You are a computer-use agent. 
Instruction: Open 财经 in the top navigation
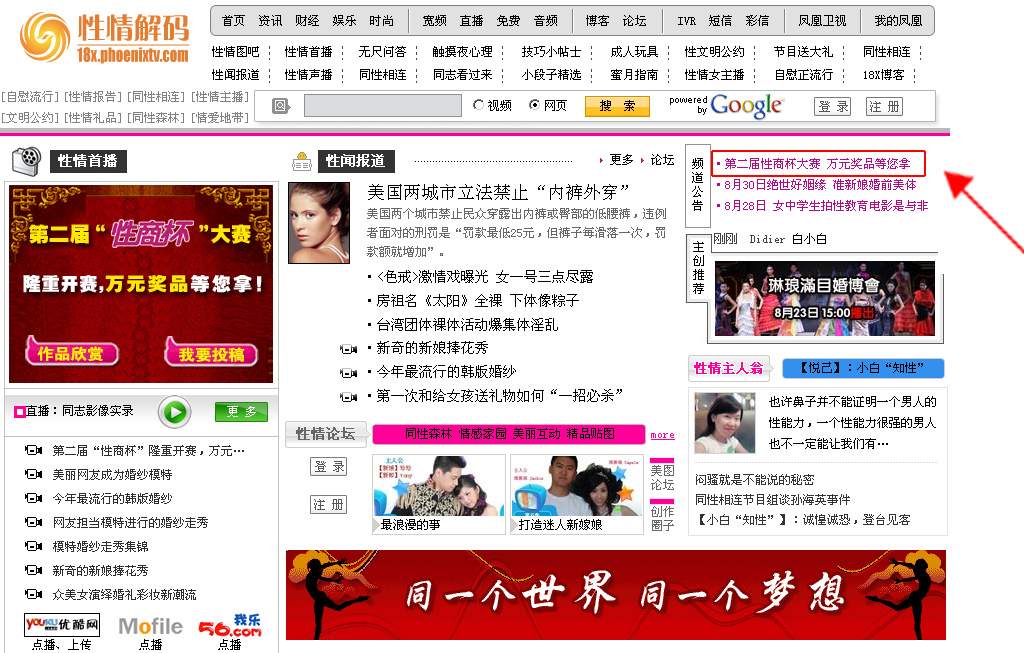click(307, 21)
